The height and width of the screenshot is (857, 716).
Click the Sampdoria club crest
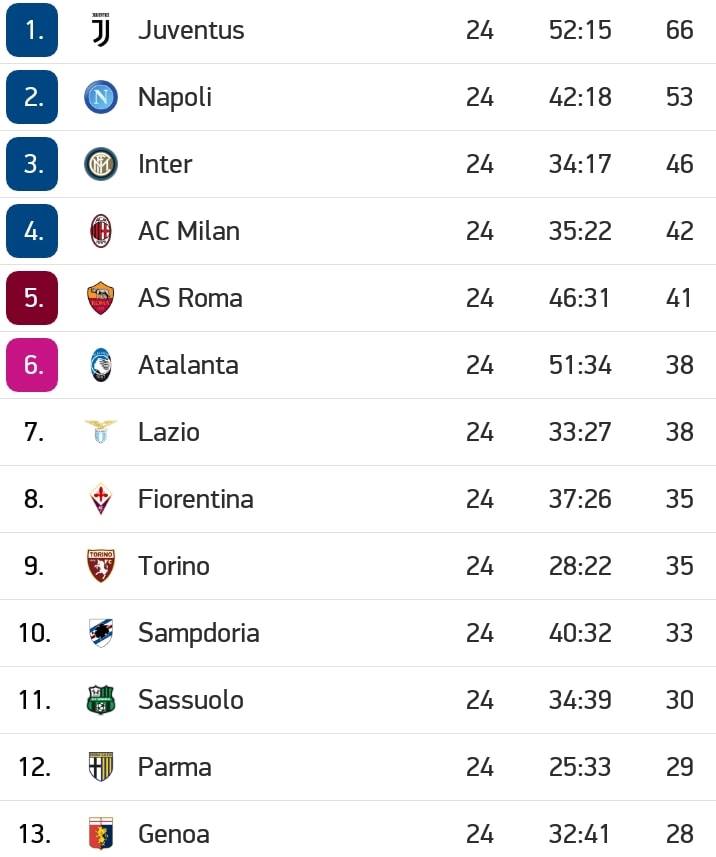click(x=101, y=633)
